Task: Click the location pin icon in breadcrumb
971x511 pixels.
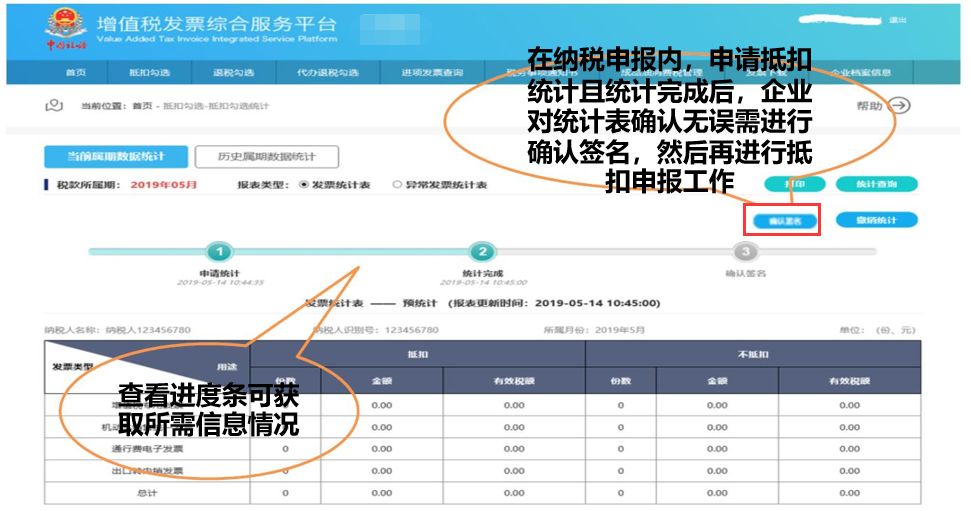Action: pyautogui.click(x=55, y=105)
